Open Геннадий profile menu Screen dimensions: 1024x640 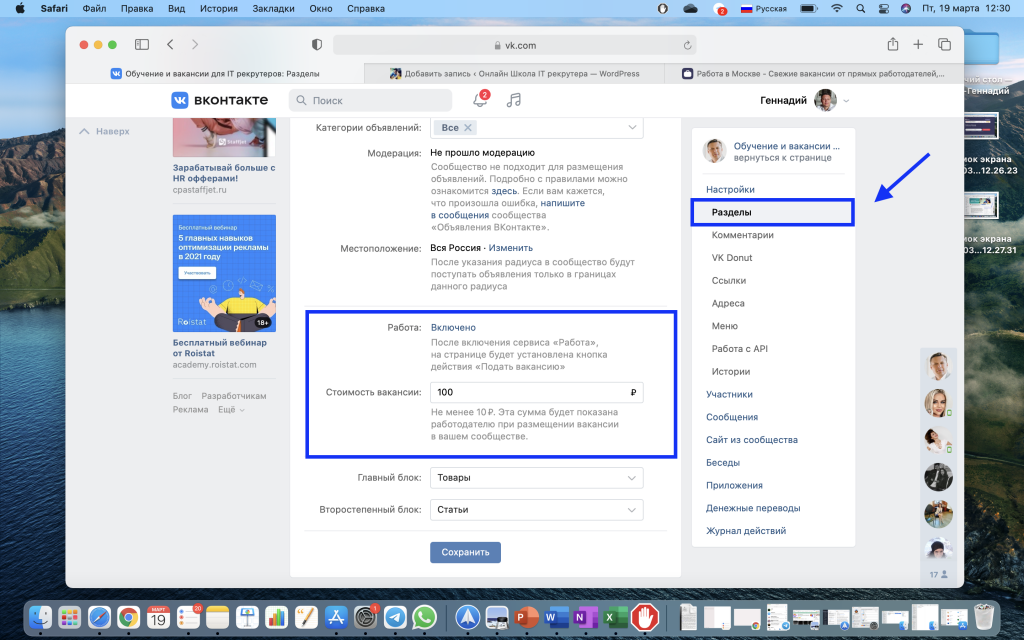point(805,100)
